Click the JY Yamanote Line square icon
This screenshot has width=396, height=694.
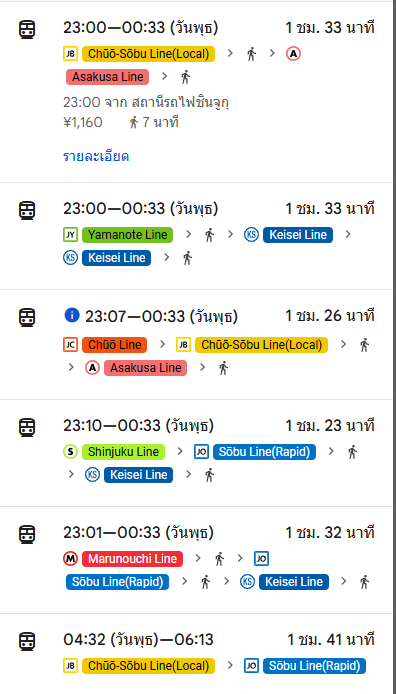click(70, 235)
